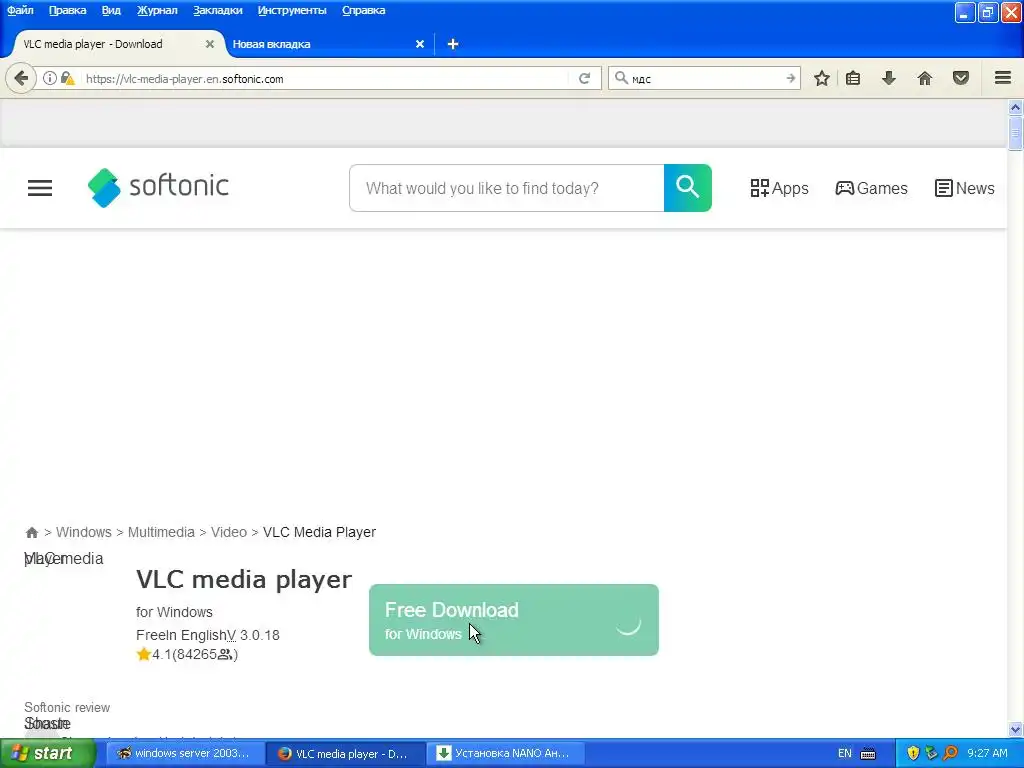The width and height of the screenshot is (1024, 768).
Task: Switch to windows server 2003 taskbar item
Action: tap(185, 754)
